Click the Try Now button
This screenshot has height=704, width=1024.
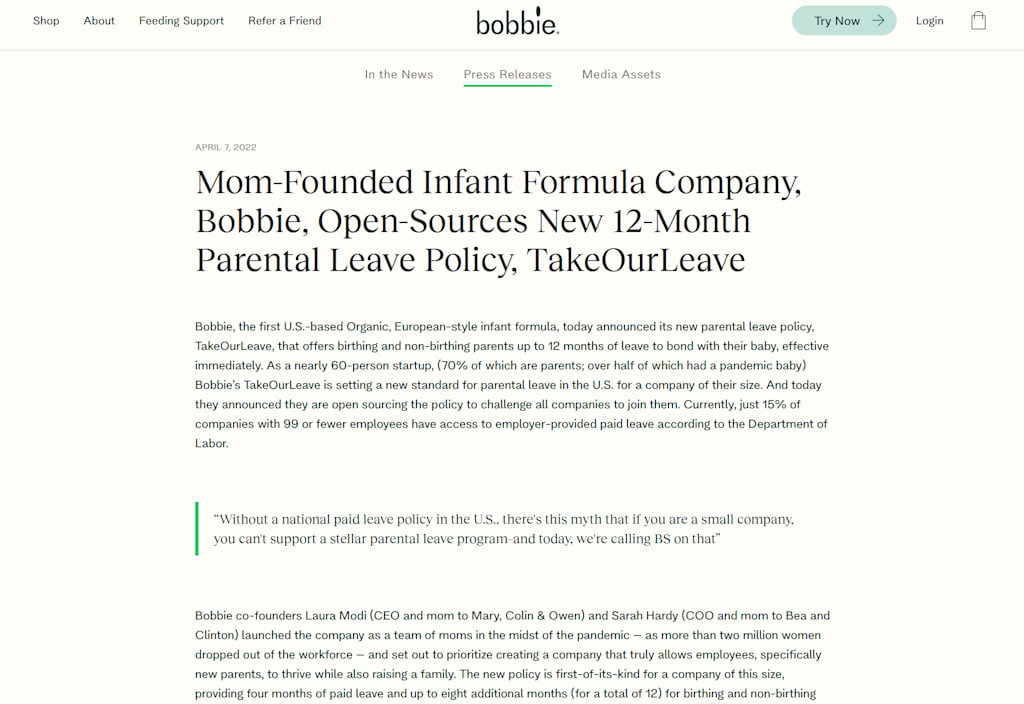[x=844, y=20]
